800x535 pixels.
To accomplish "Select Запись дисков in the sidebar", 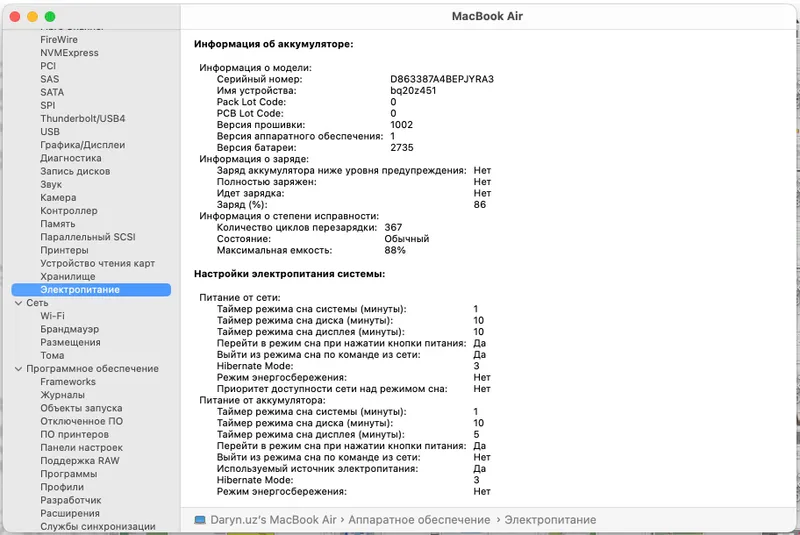I will tap(75, 171).
